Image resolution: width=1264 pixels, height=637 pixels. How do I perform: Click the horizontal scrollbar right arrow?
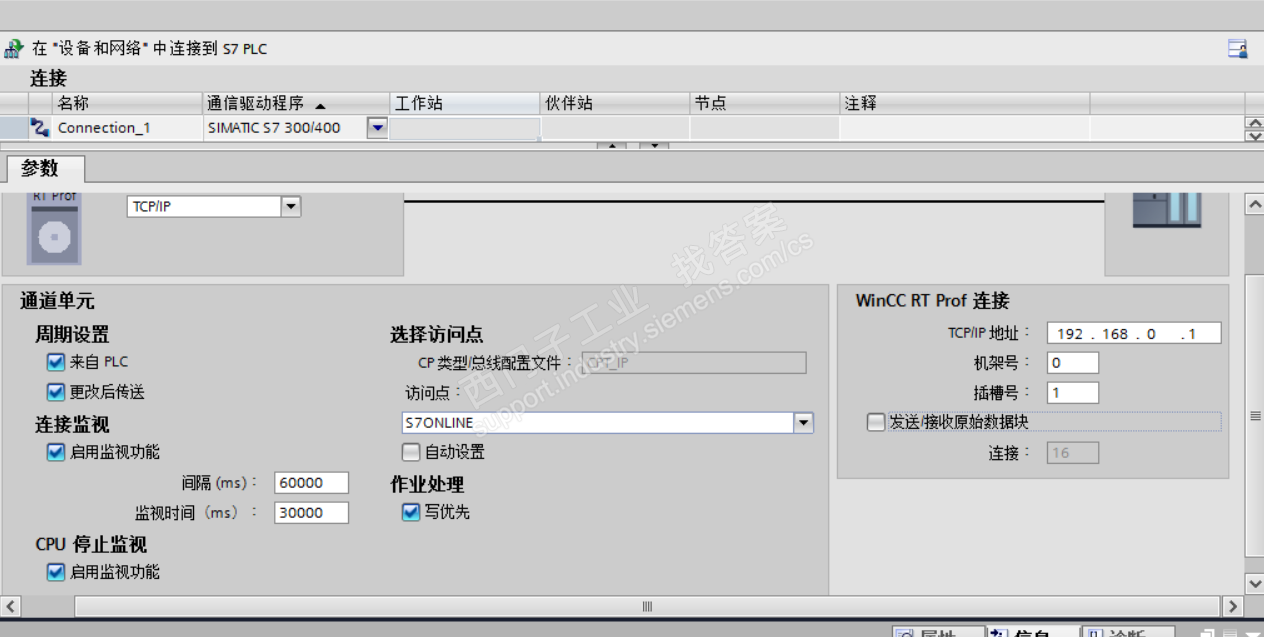pos(1233,606)
